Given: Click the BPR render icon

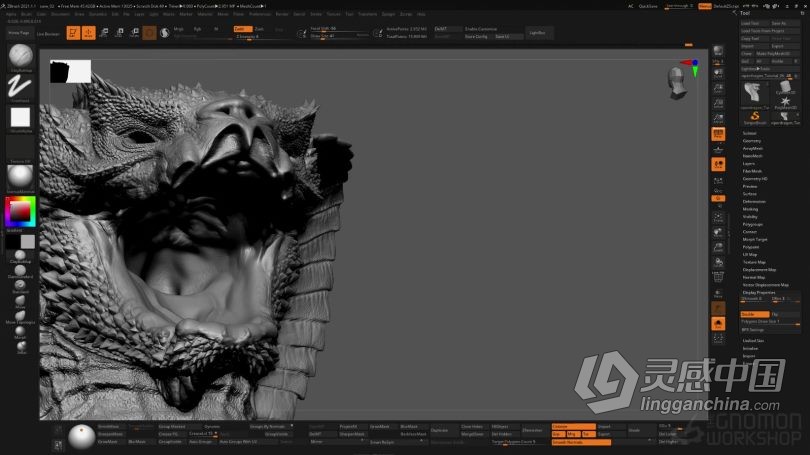Looking at the screenshot, I should 718,51.
